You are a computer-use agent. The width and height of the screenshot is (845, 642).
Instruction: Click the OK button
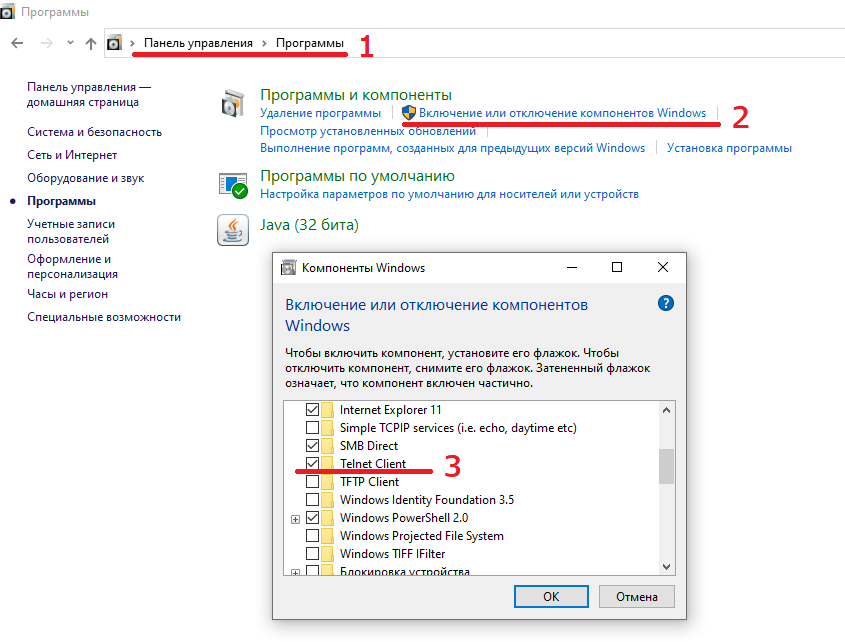coord(551,596)
